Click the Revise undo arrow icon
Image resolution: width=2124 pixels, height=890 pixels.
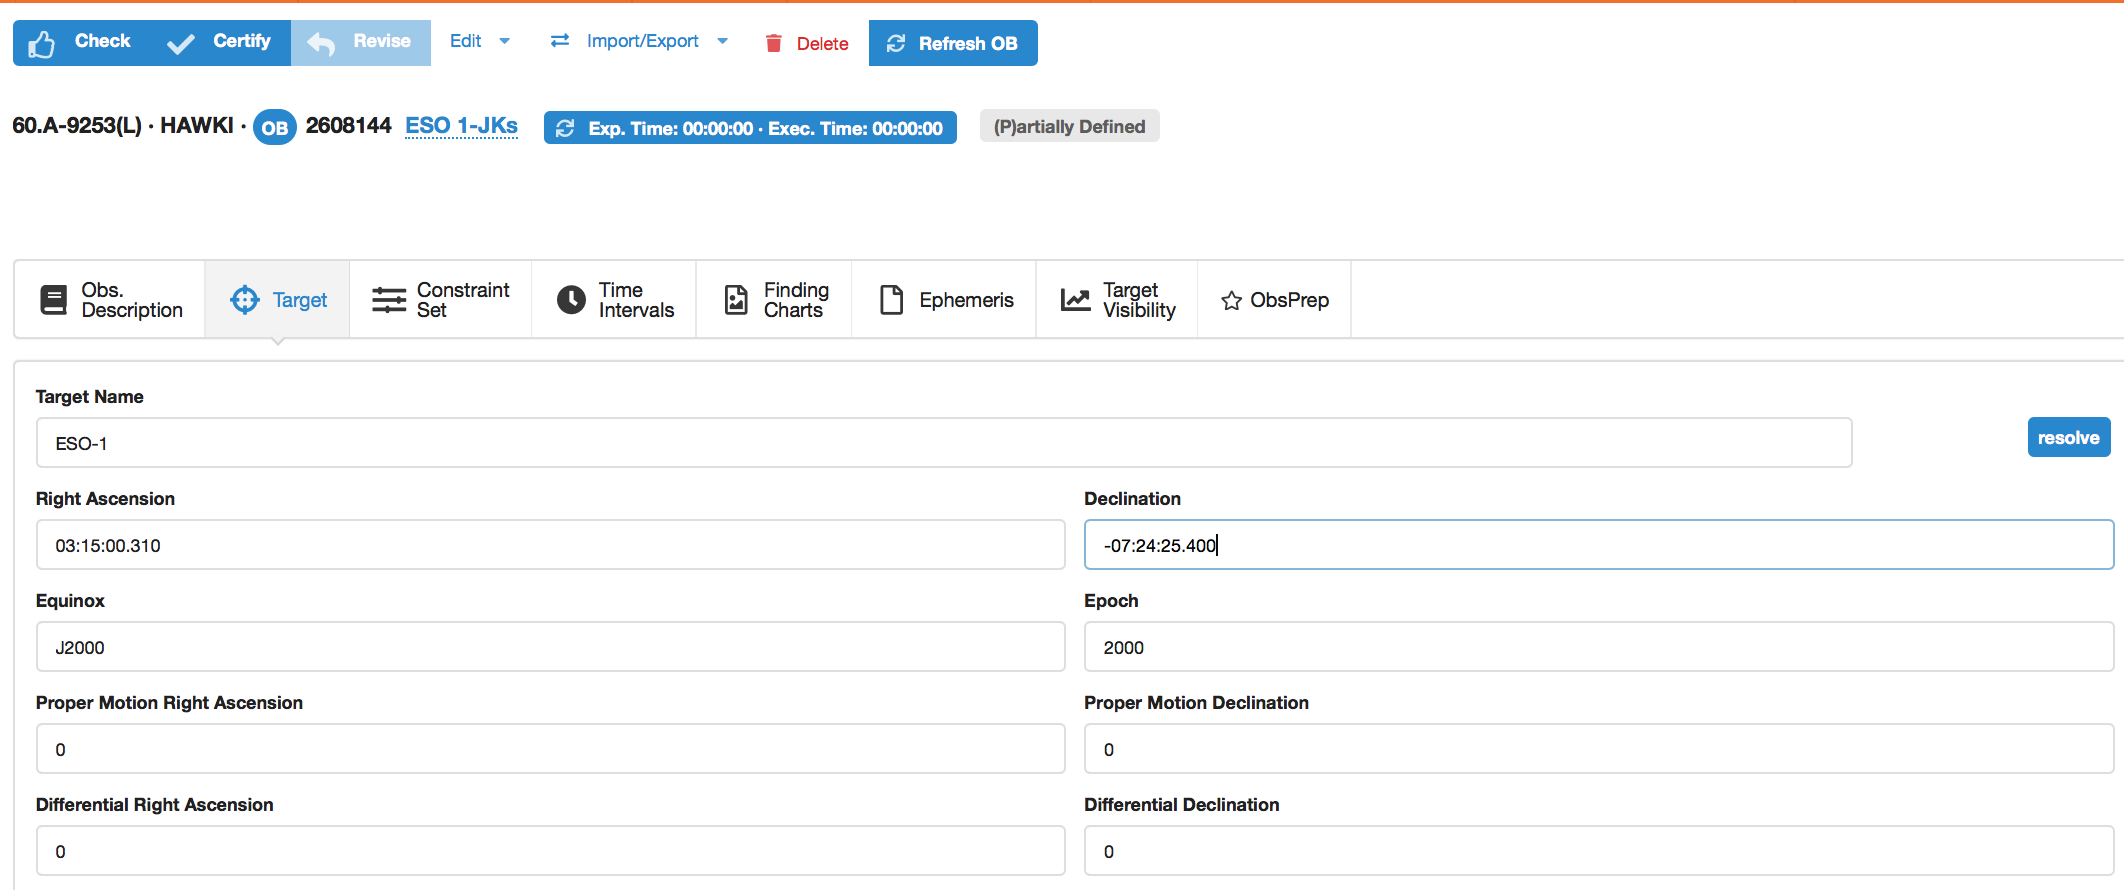(321, 44)
